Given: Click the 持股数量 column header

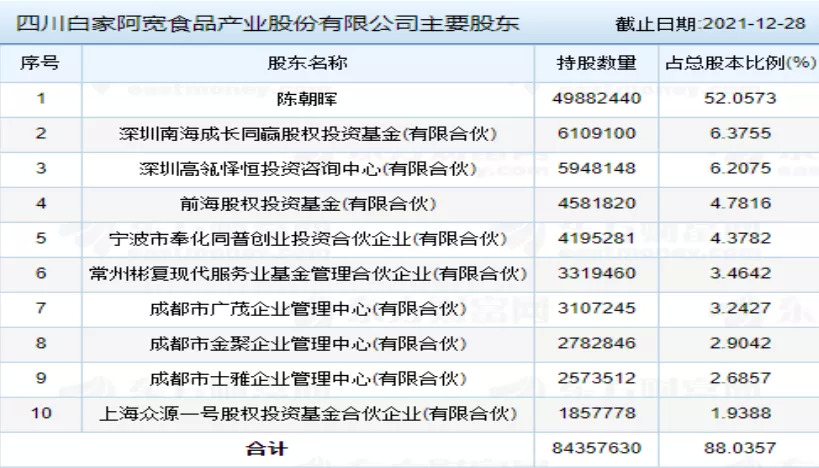Looking at the screenshot, I should tap(596, 63).
